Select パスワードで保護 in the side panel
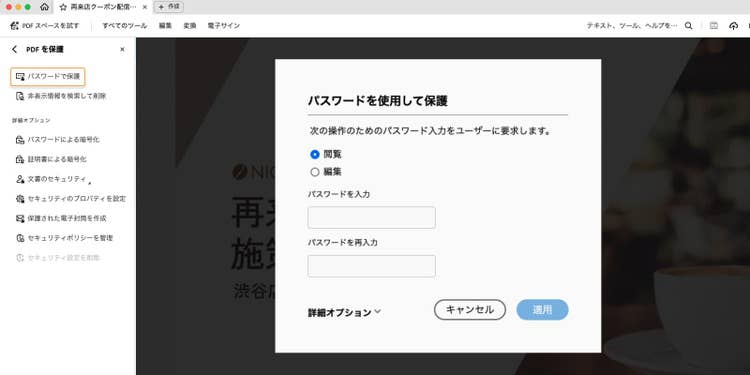750x375 pixels. tap(48, 77)
